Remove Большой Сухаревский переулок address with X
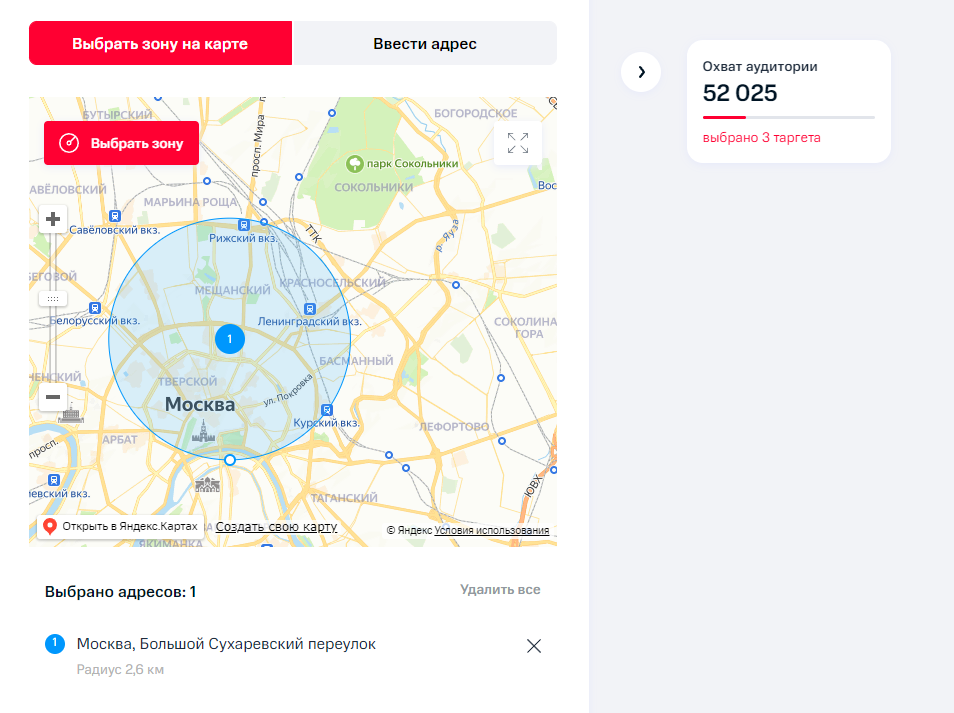The width and height of the screenshot is (954, 713). point(534,646)
